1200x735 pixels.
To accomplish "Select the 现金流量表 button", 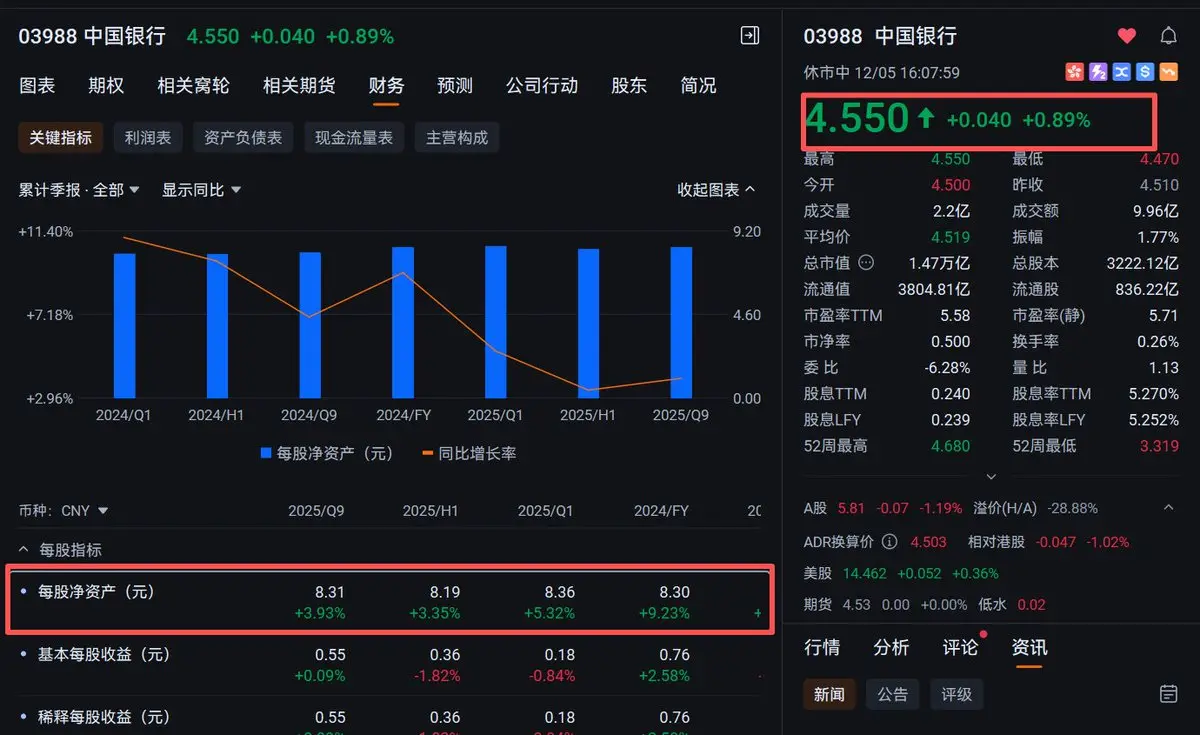I will coord(354,138).
